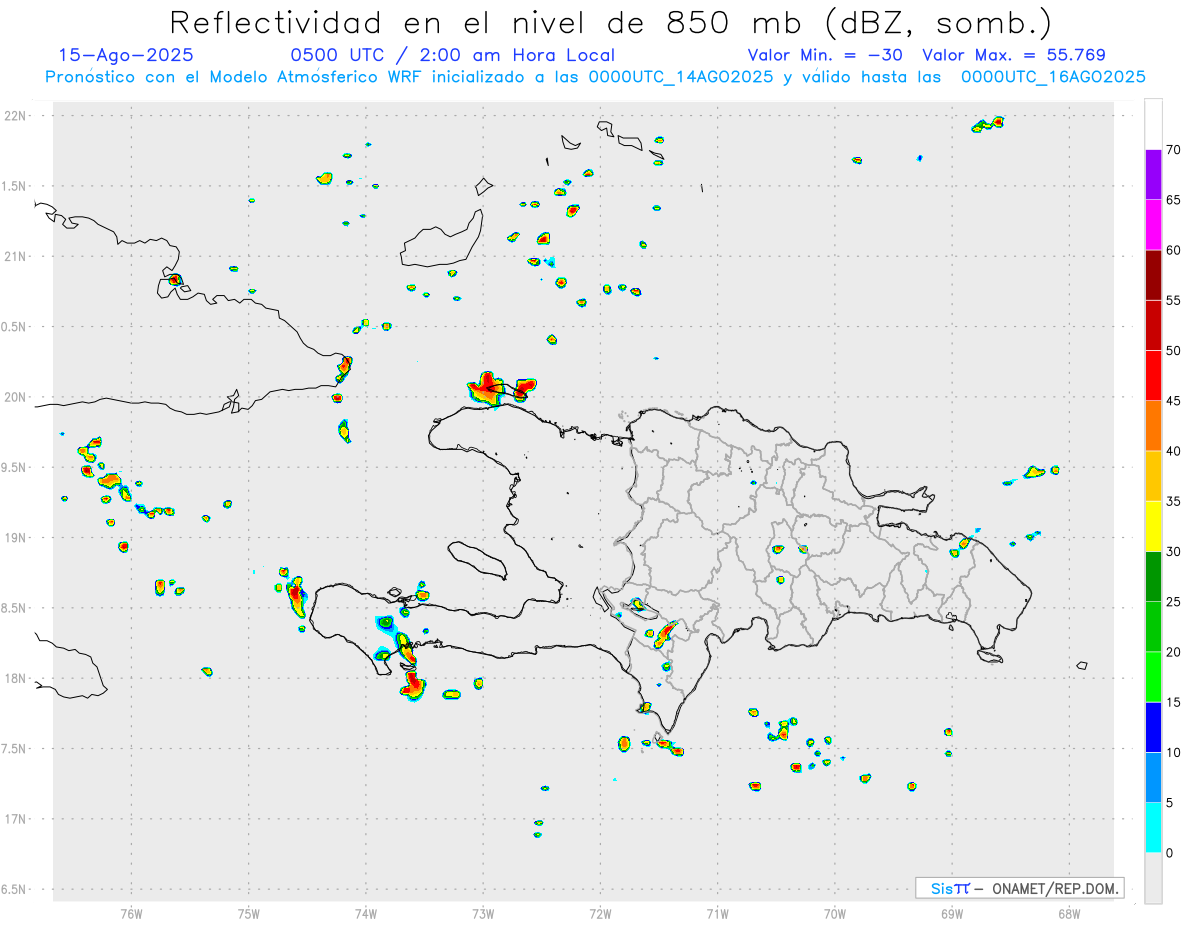
Task: Click the yellow 30–35 dBZ colorbar segment
Action: pyautogui.click(x=1153, y=526)
